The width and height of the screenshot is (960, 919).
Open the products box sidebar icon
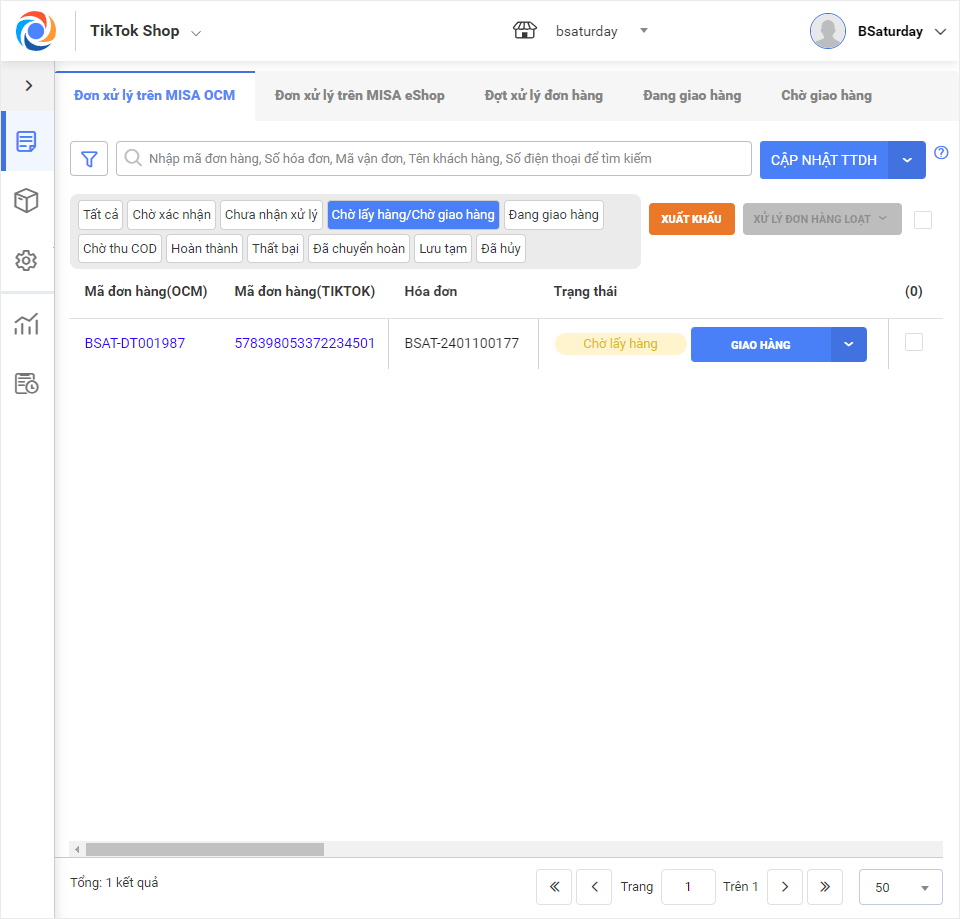tap(26, 200)
